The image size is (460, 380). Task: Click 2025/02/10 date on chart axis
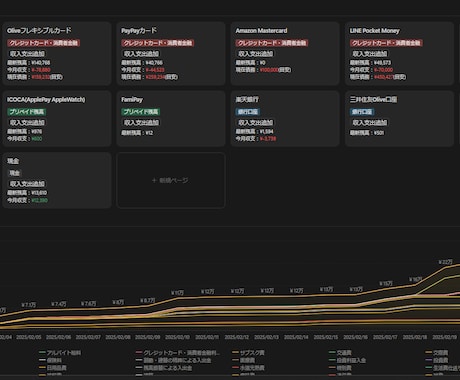point(177,337)
